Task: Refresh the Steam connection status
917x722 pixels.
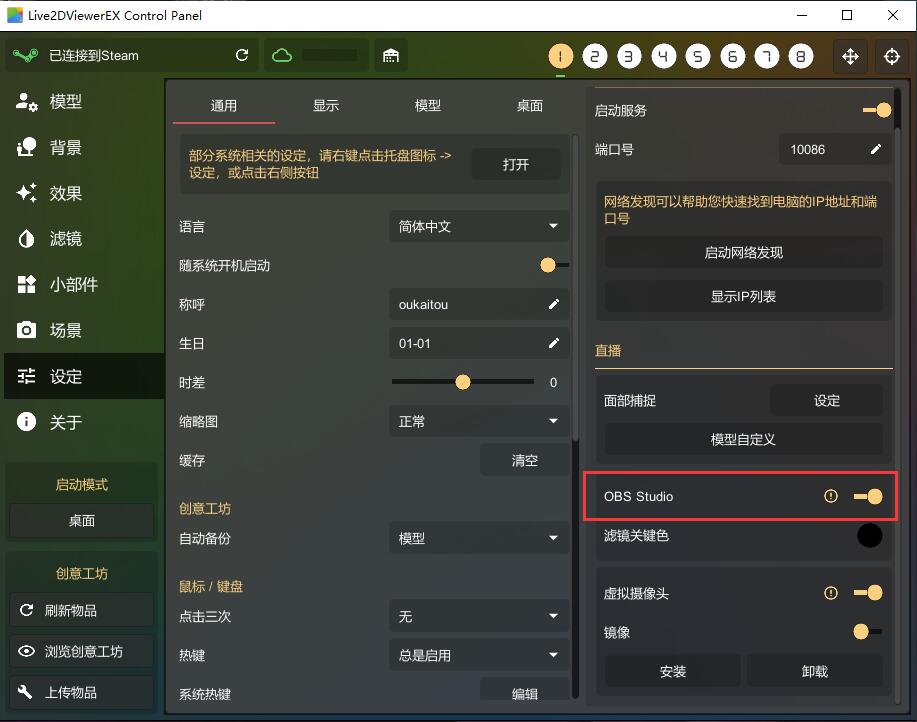Action: [x=242, y=55]
